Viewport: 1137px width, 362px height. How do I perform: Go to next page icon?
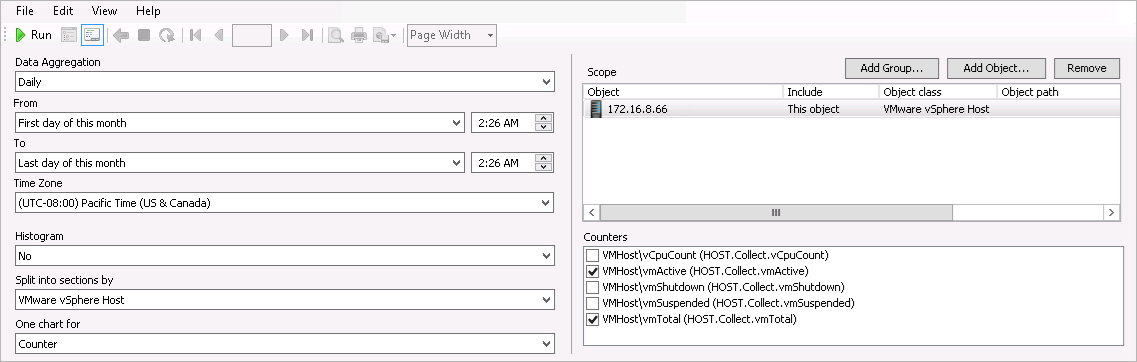[x=284, y=35]
